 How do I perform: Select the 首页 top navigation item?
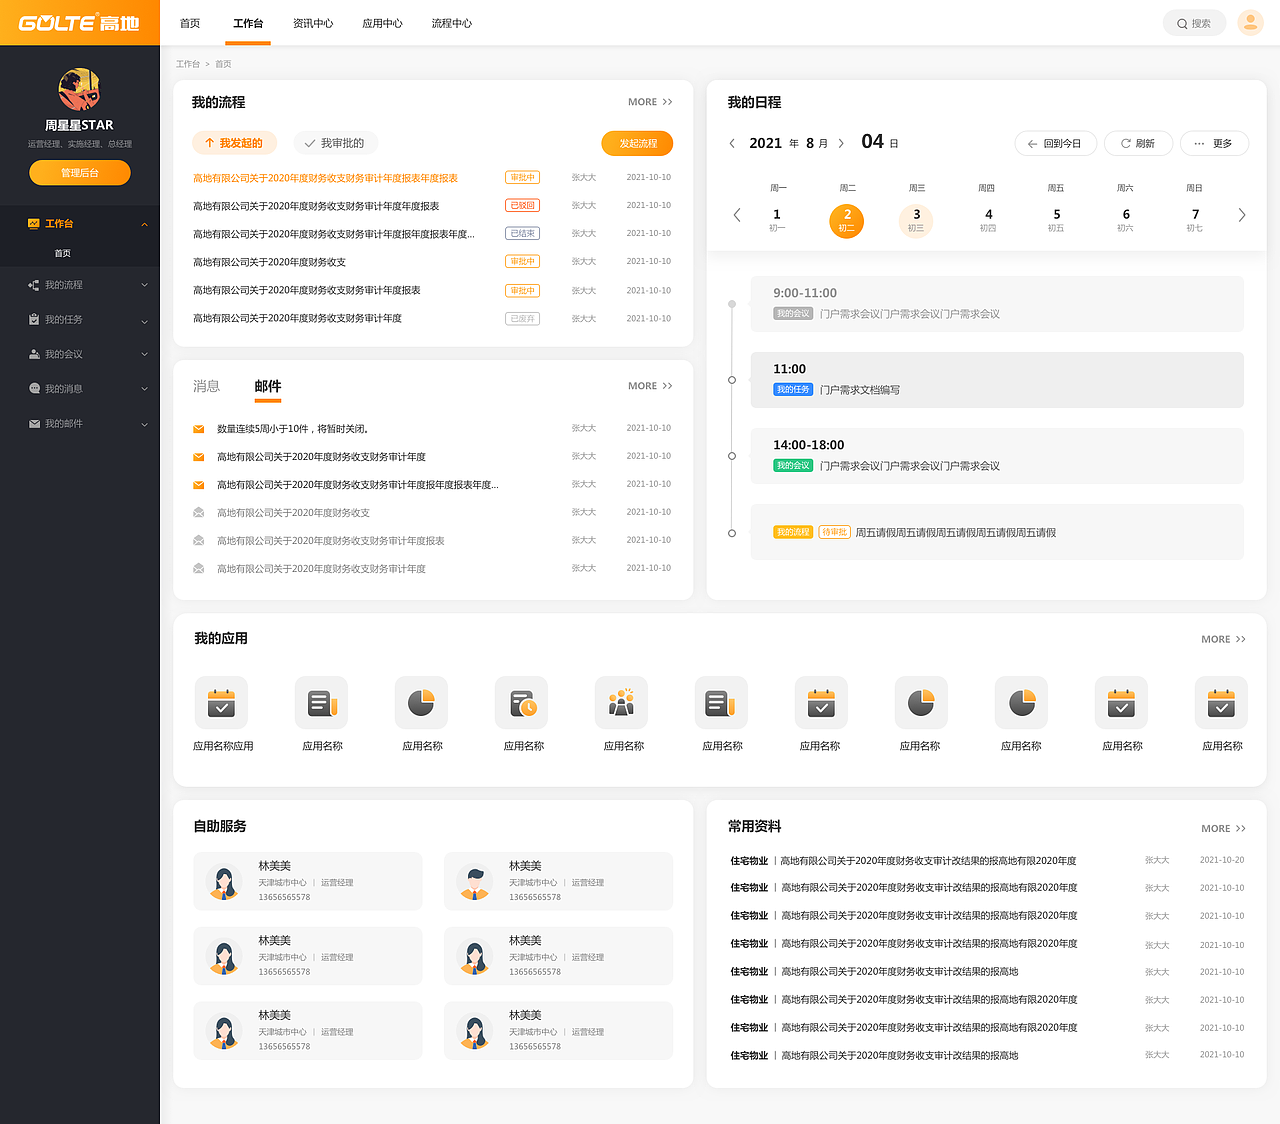(x=190, y=23)
